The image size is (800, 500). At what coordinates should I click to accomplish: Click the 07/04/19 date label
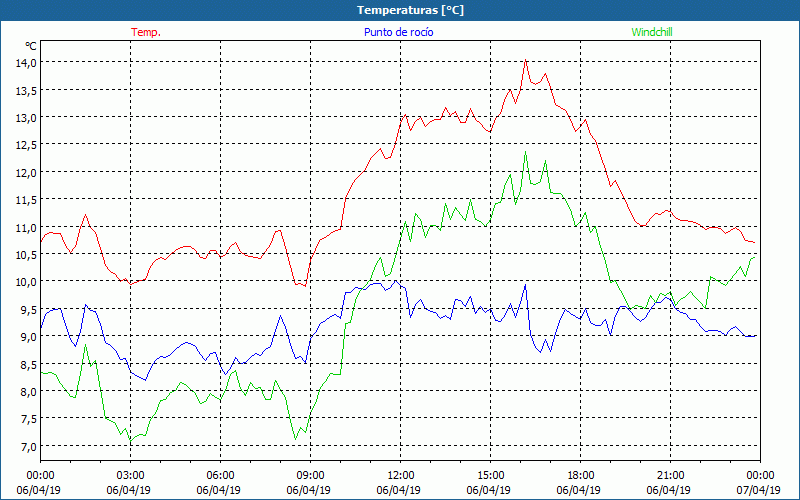759,490
